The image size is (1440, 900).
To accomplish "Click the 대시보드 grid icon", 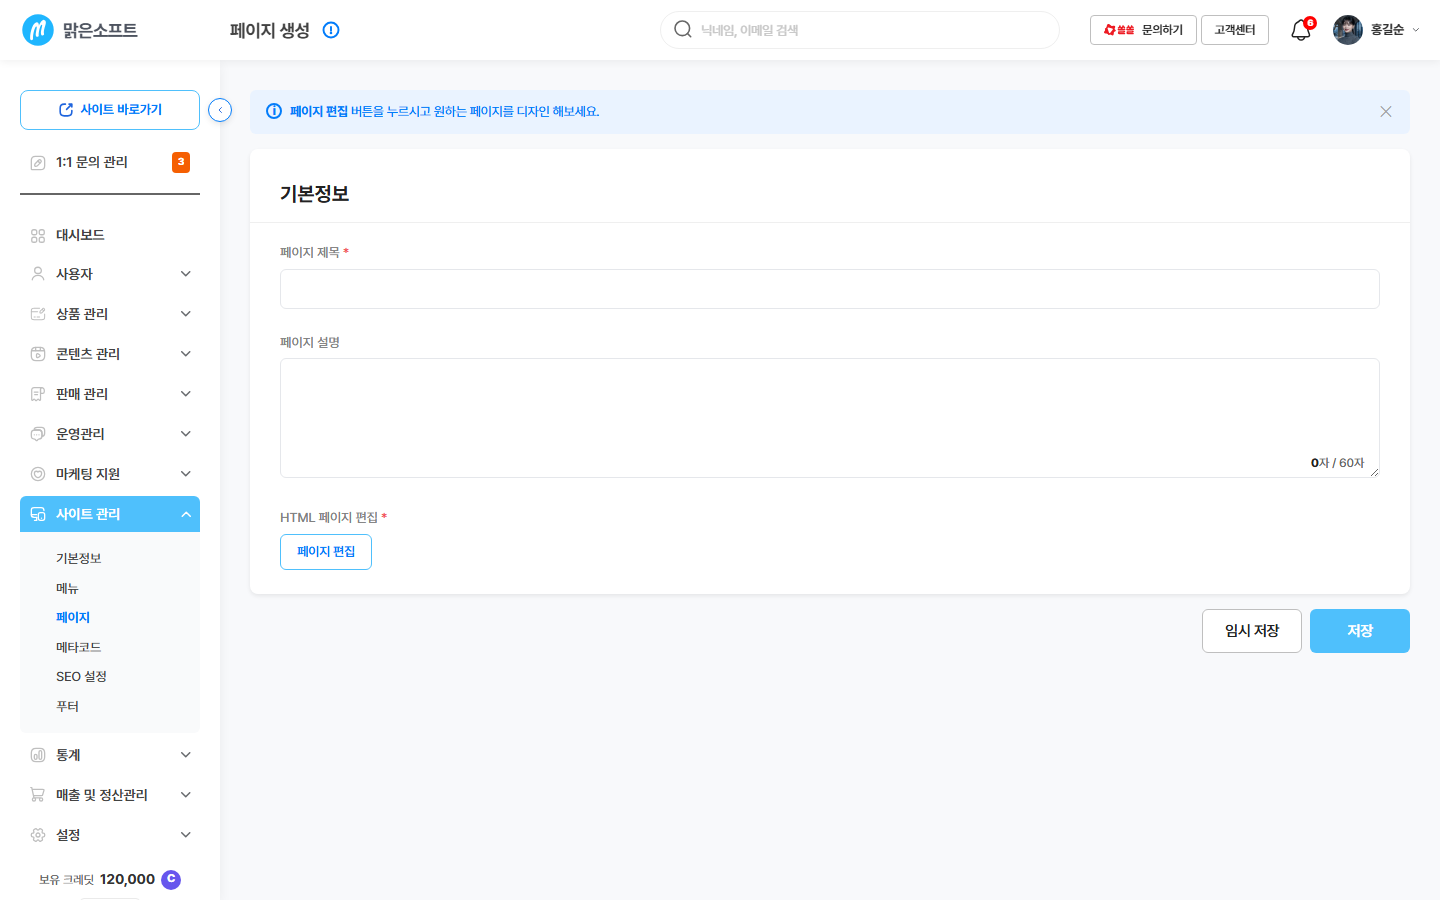I will click(x=38, y=236).
